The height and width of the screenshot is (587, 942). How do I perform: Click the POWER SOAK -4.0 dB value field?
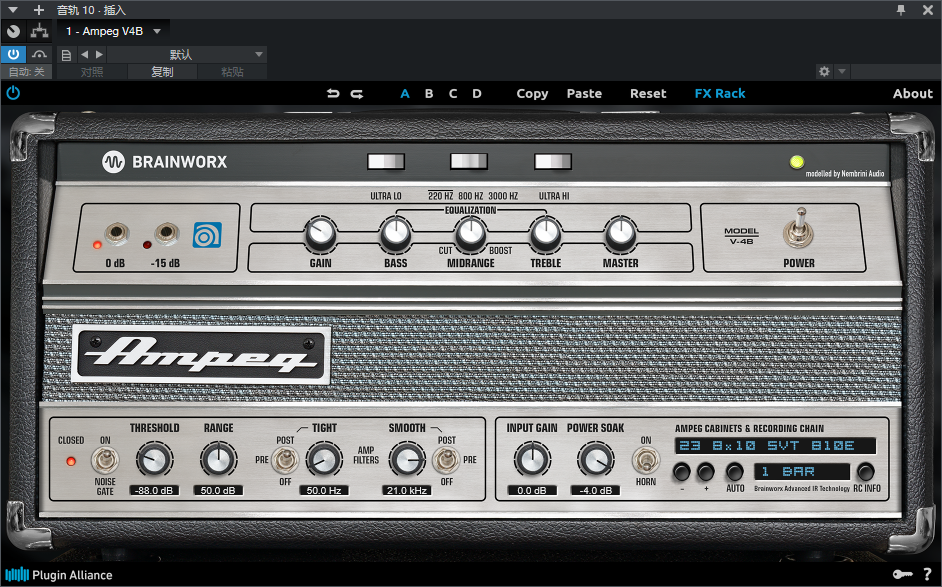595,490
